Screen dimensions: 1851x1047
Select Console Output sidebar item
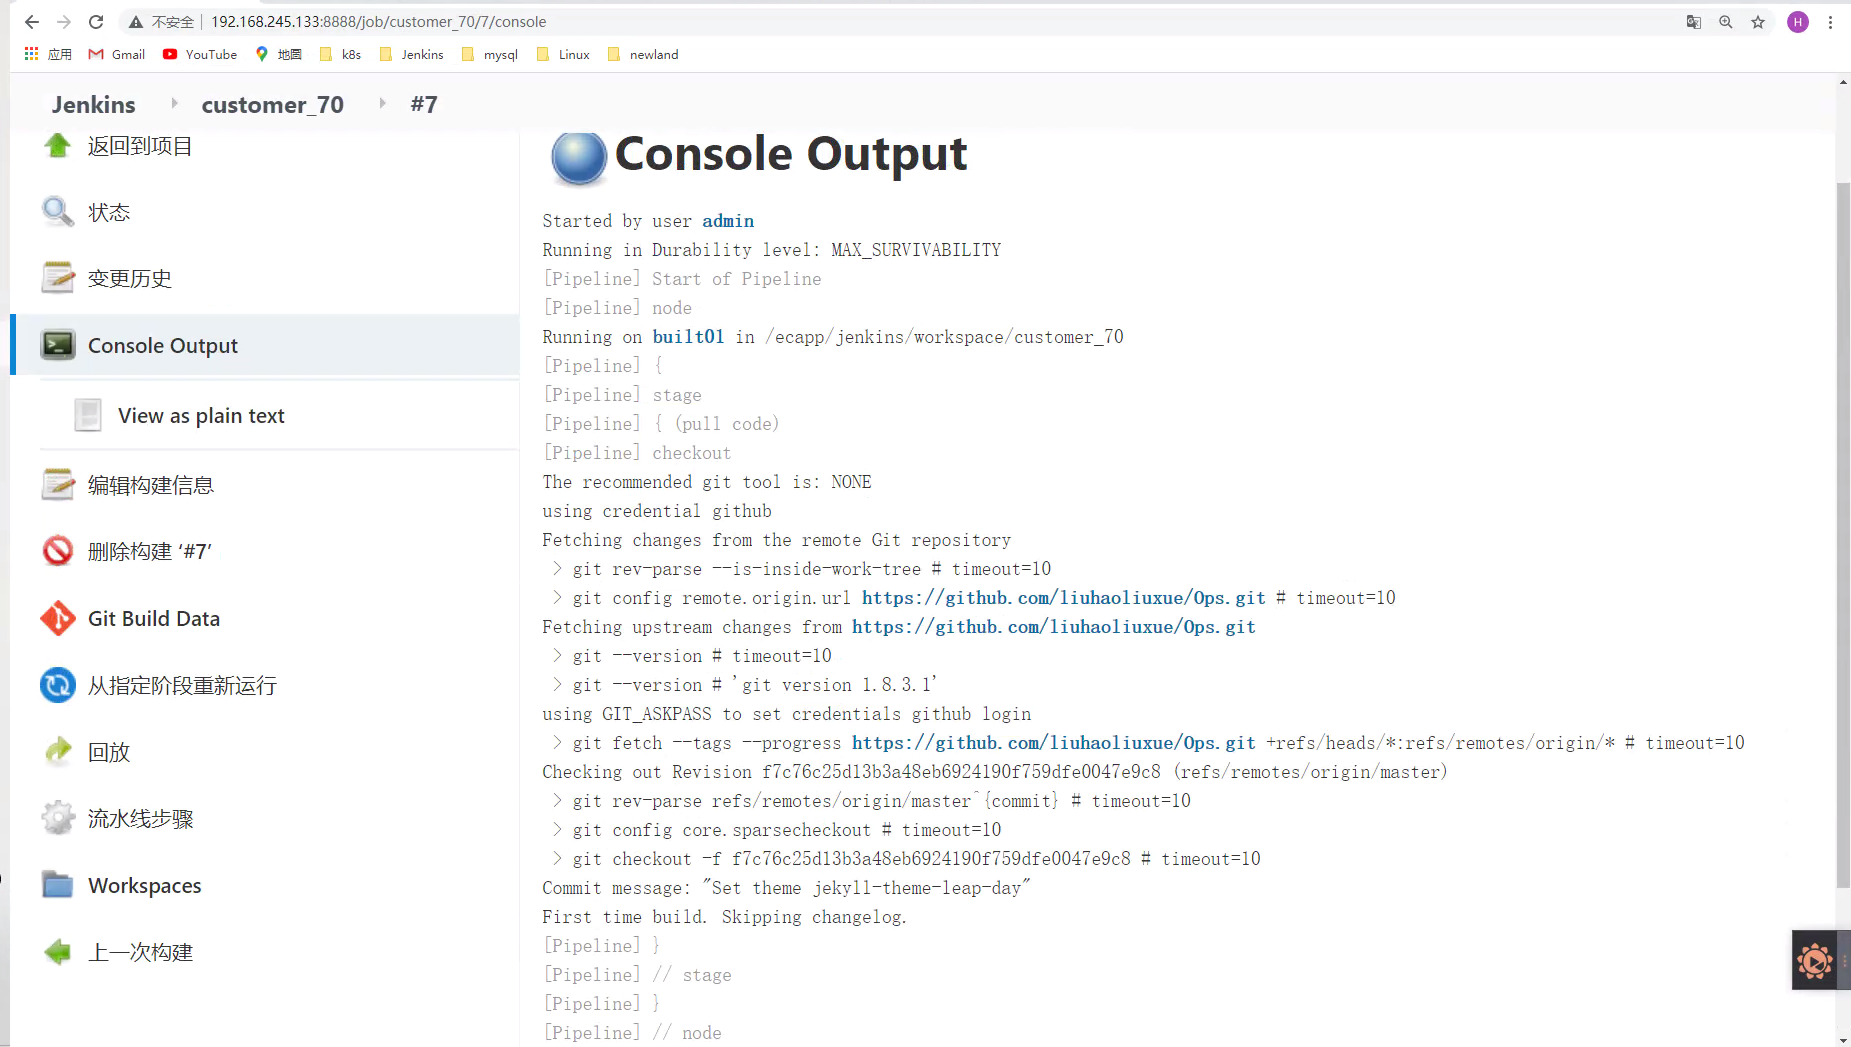264,345
